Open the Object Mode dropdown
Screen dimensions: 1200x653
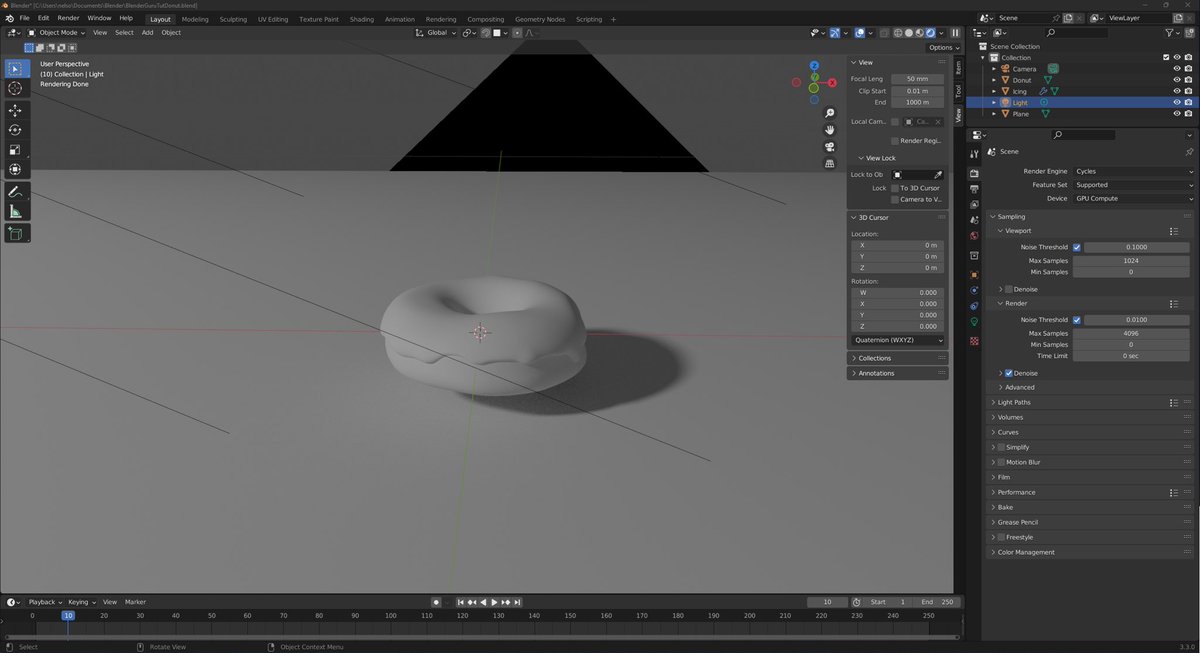point(58,33)
